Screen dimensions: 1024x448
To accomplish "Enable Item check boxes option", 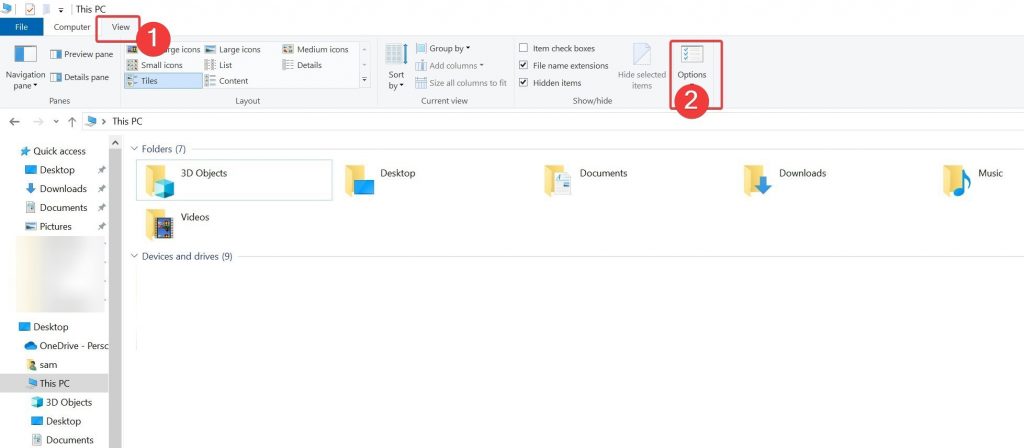I will coord(524,48).
